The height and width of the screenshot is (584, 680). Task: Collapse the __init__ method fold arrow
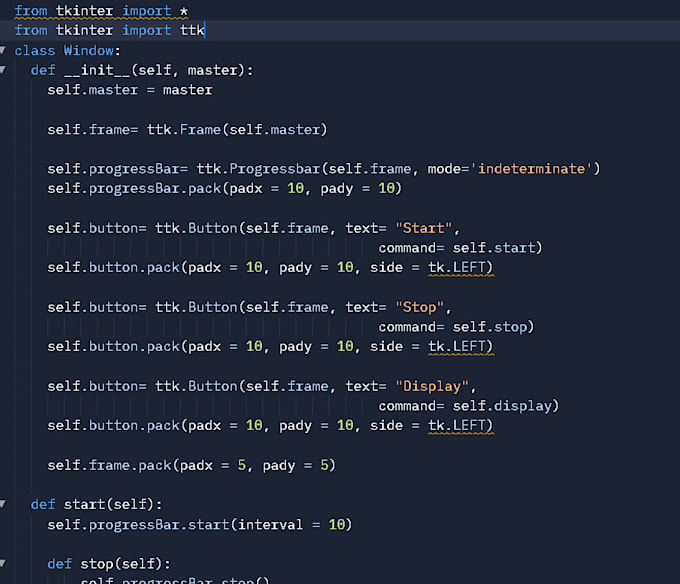click(5, 71)
